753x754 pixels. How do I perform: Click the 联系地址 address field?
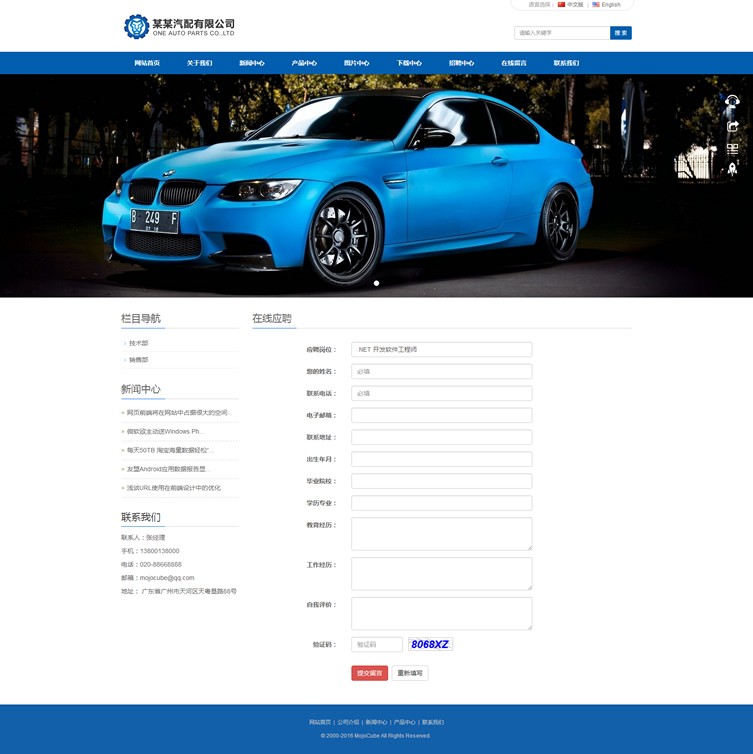(x=441, y=437)
